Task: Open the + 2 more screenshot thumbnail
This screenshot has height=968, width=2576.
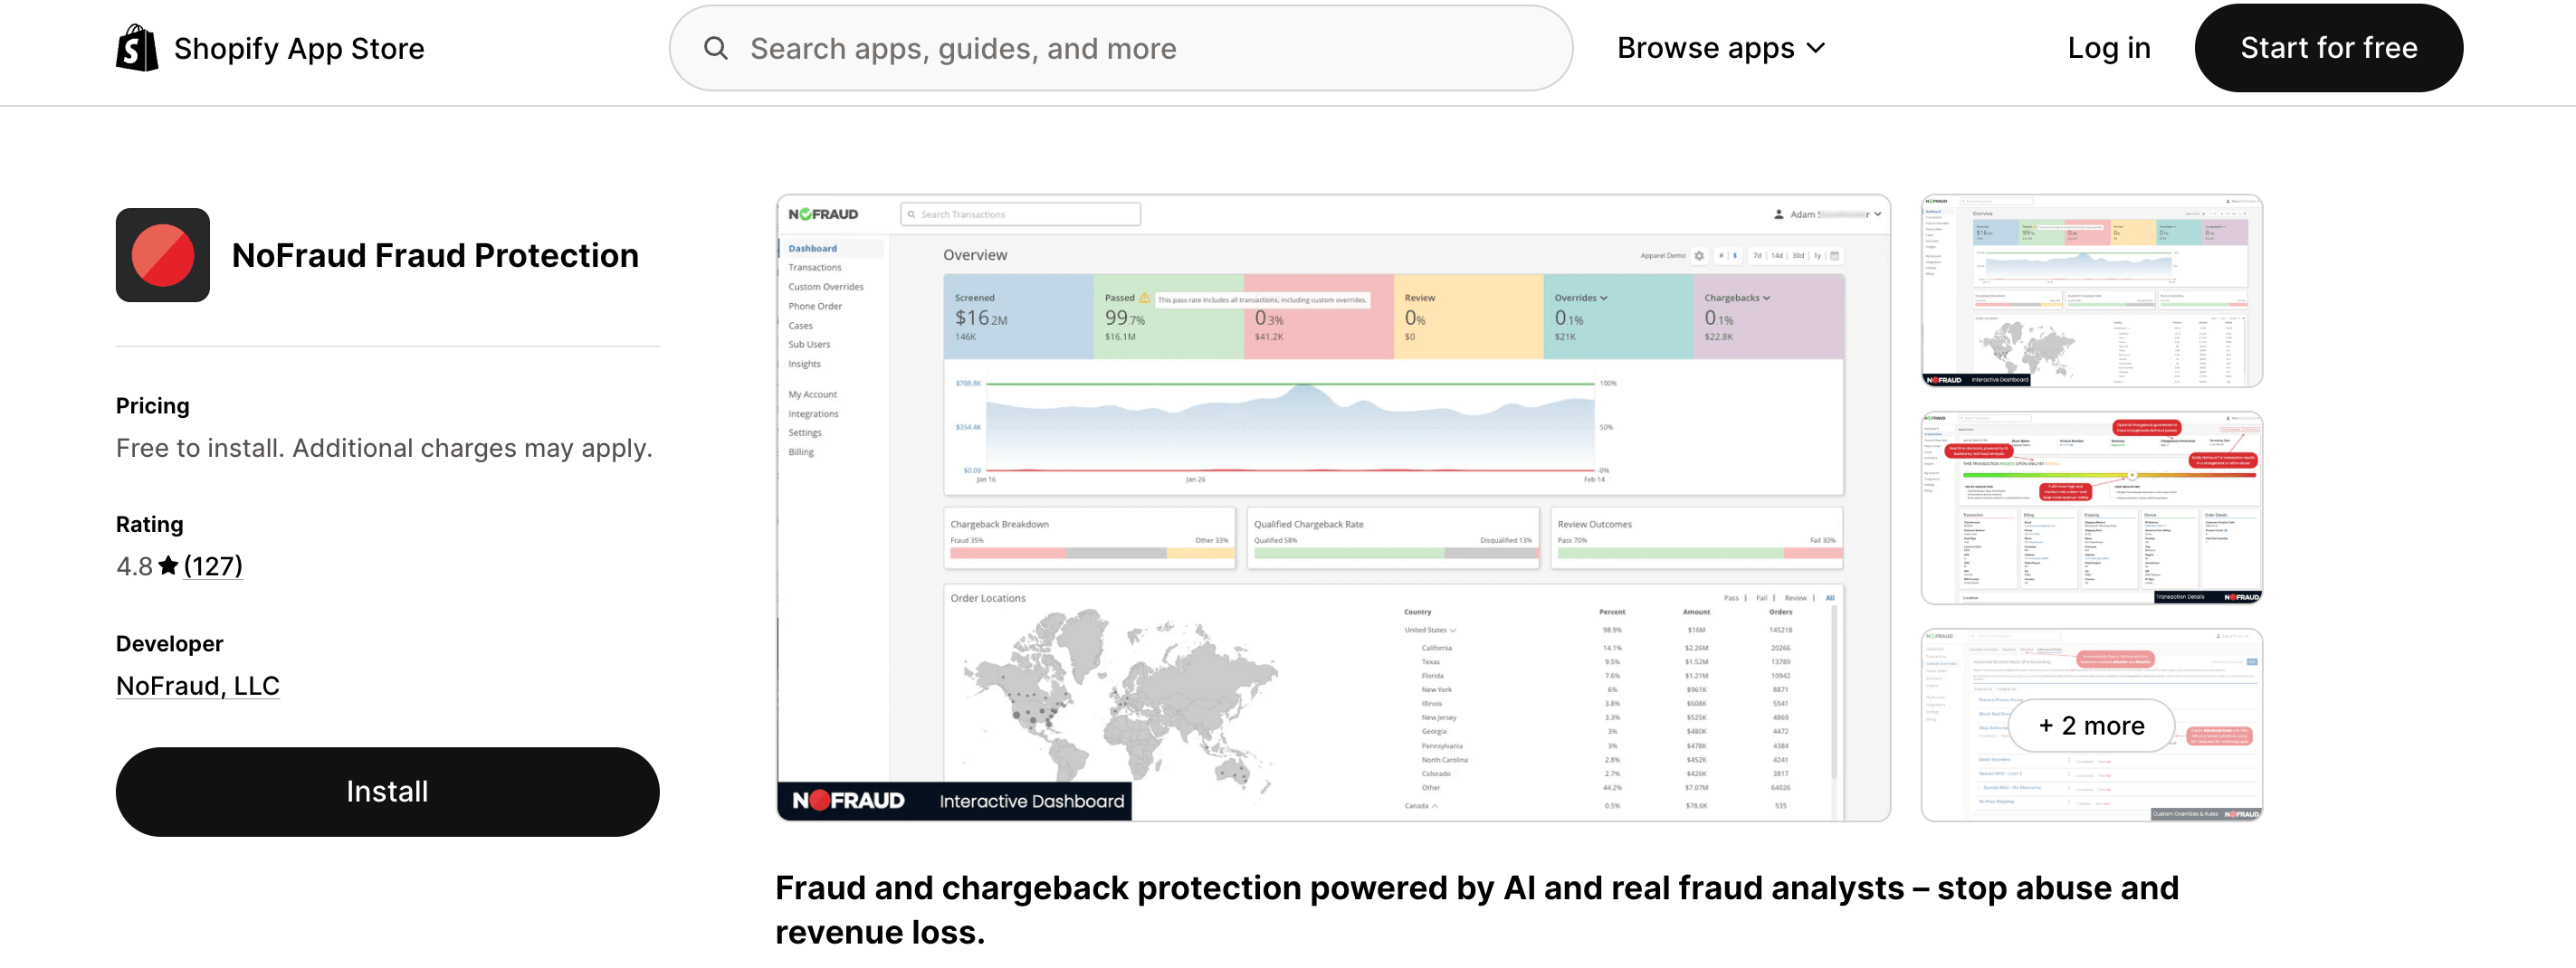Action: point(2090,725)
